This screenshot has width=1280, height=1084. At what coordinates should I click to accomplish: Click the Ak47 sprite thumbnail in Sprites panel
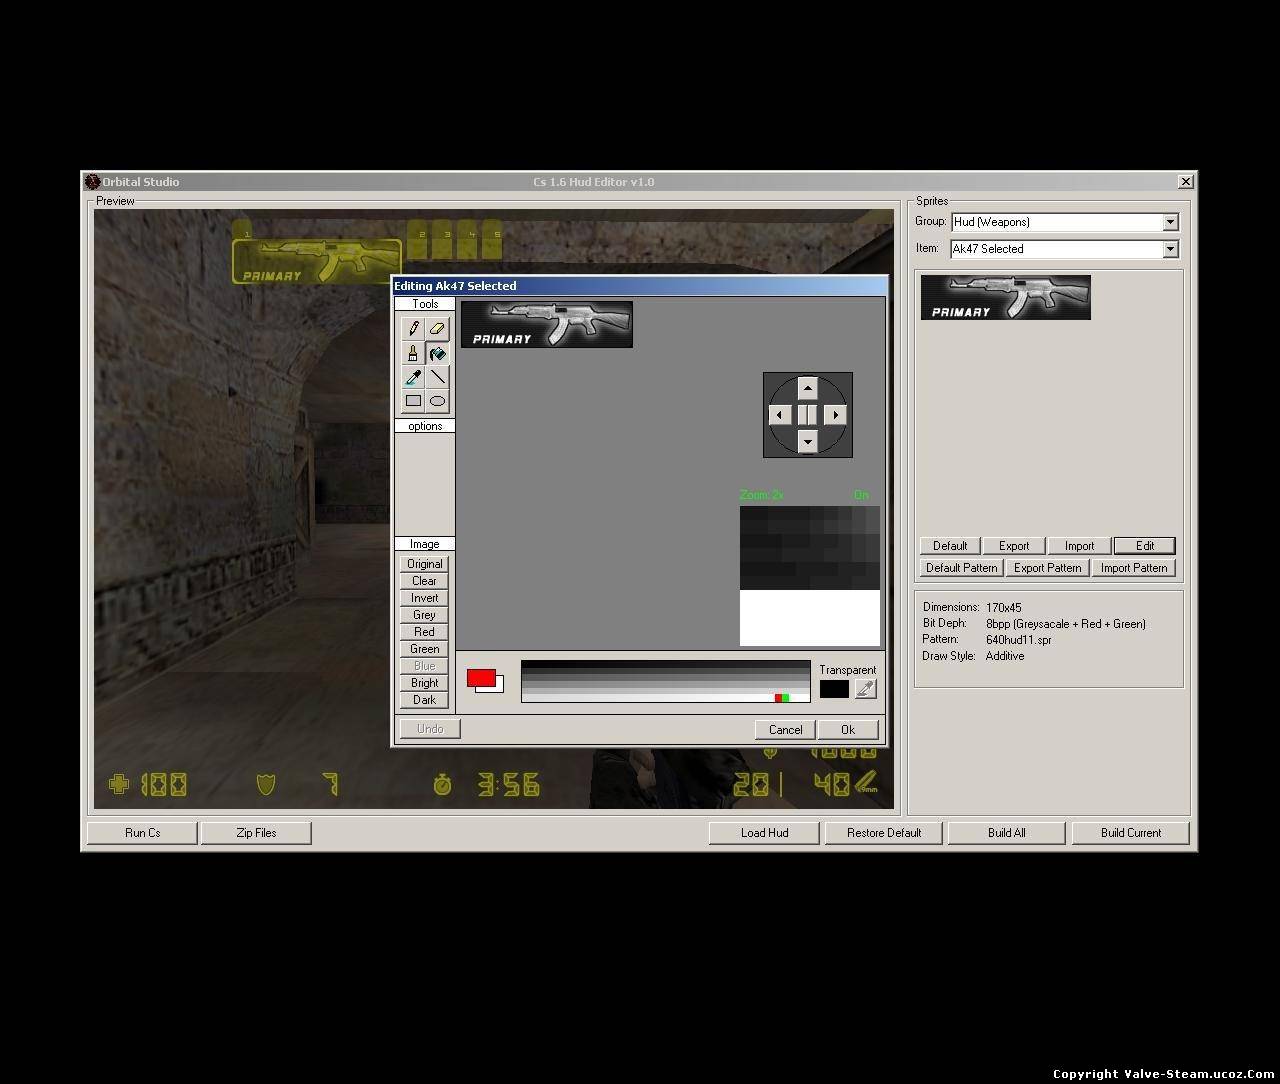(1006, 298)
